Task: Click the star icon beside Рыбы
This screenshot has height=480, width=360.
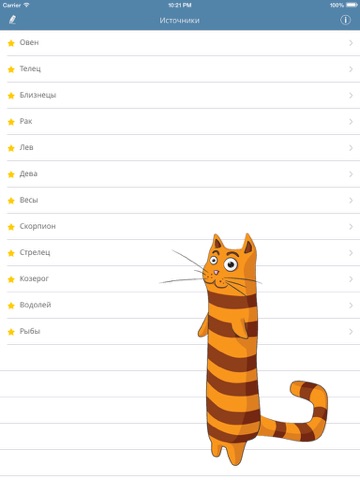Action: tap(11, 332)
